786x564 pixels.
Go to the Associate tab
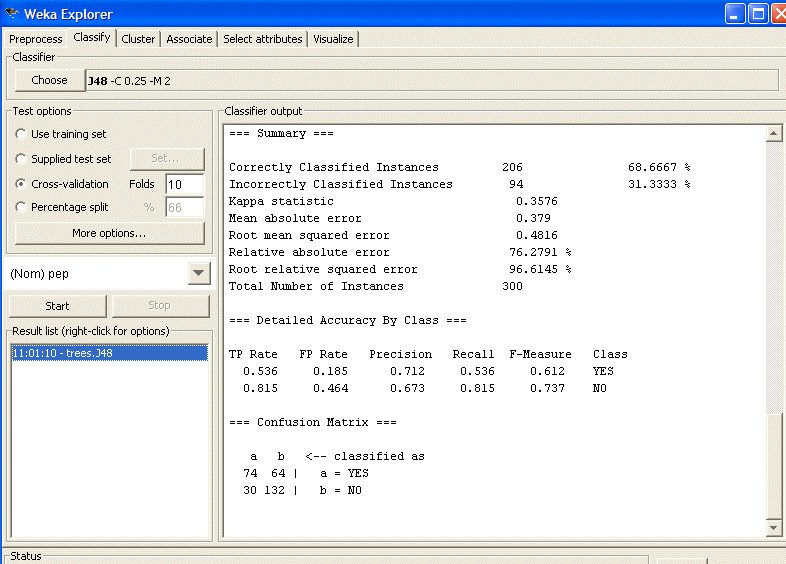(189, 39)
